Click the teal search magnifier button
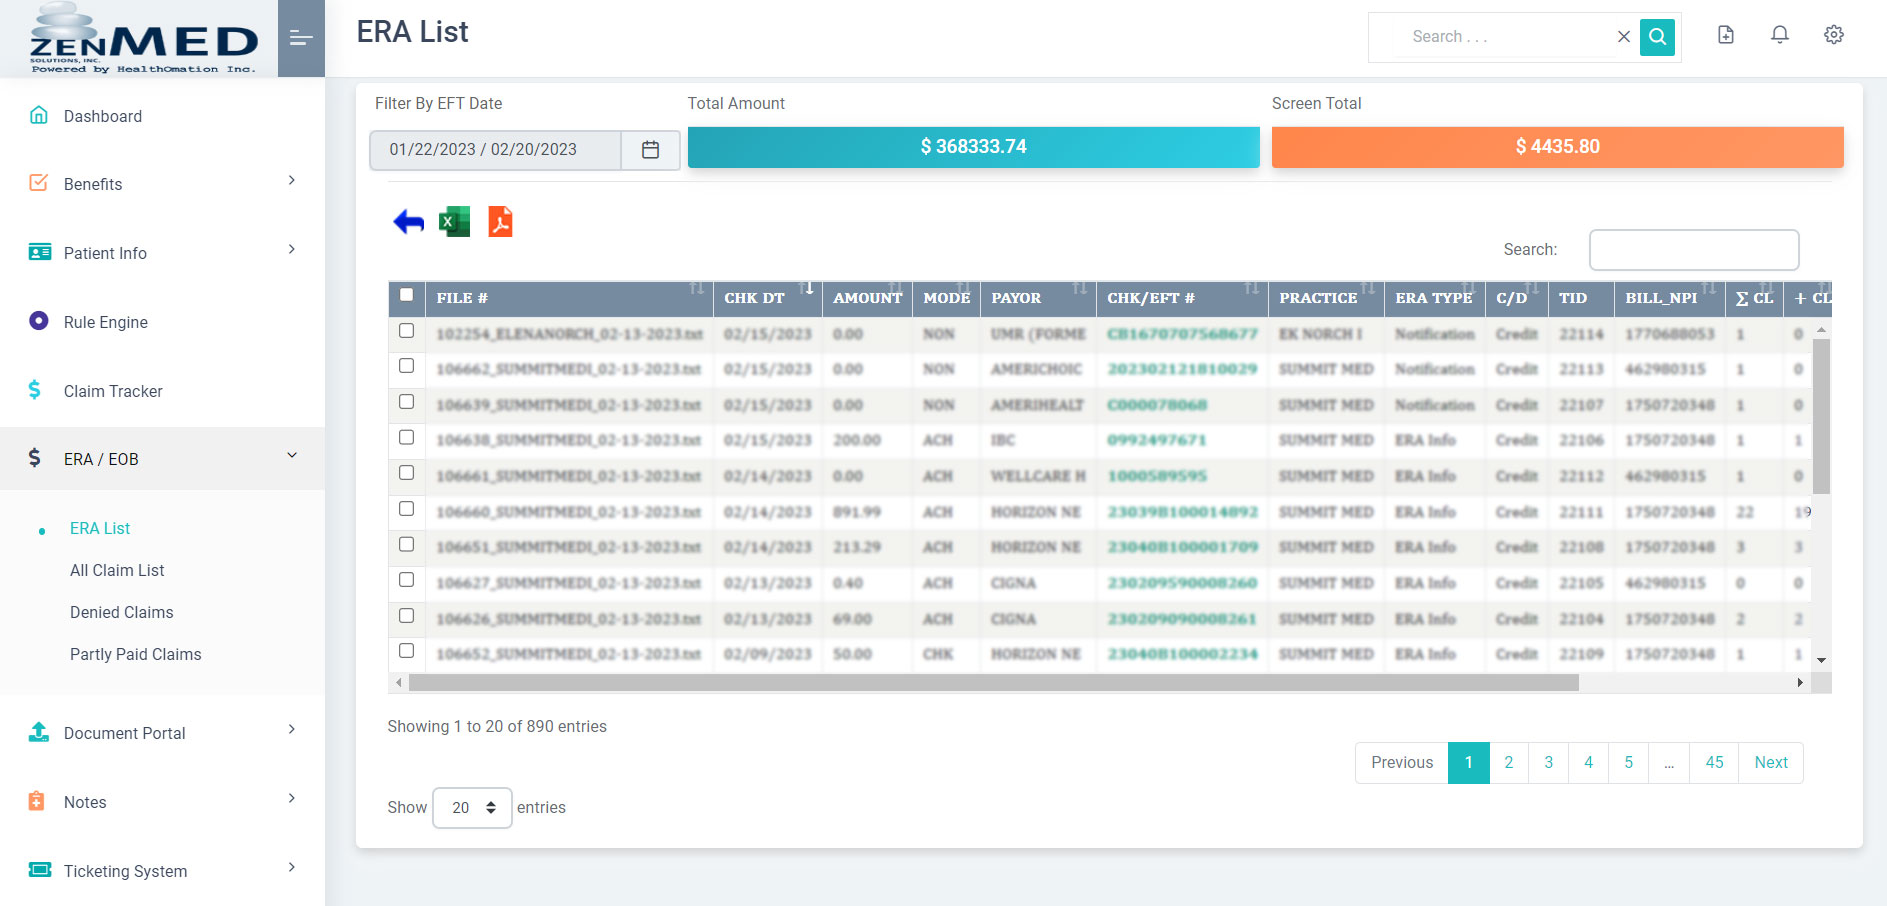The width and height of the screenshot is (1887, 906). [1657, 37]
